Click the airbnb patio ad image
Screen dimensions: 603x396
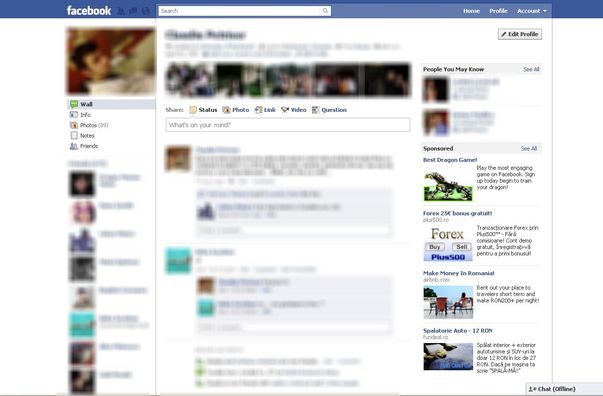coord(448,302)
